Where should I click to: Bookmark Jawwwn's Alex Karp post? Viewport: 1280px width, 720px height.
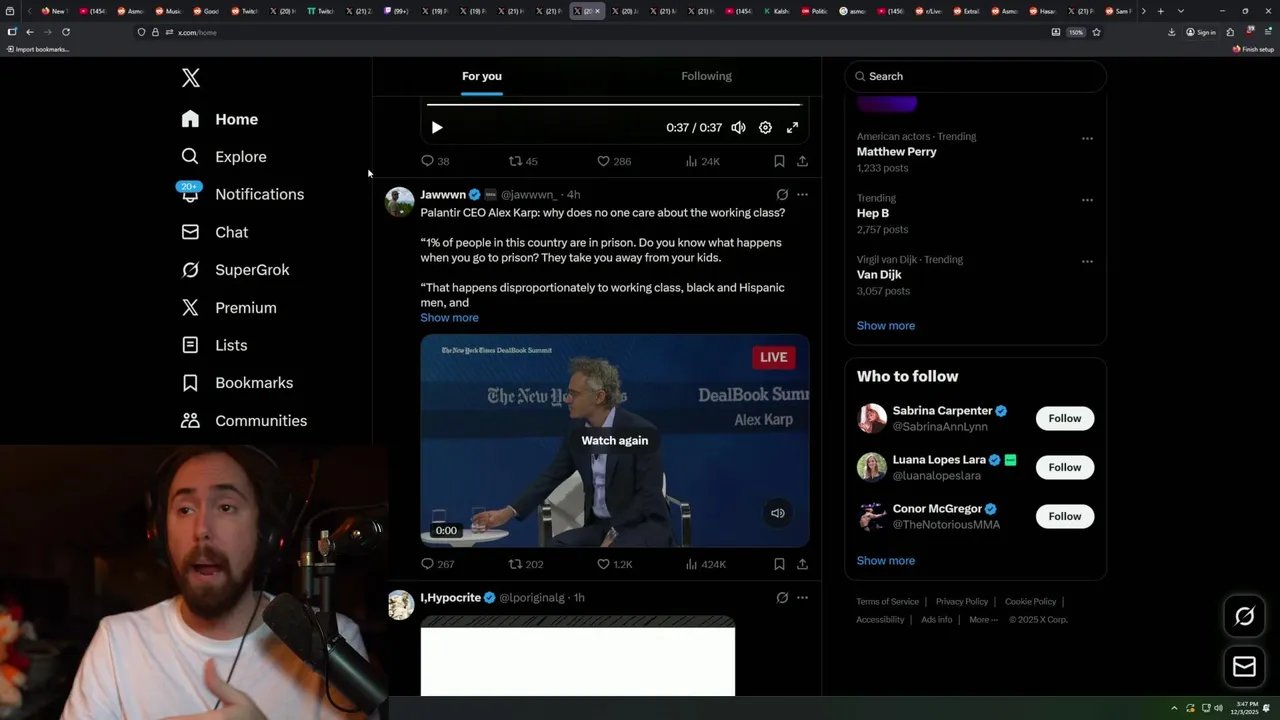[x=779, y=565]
